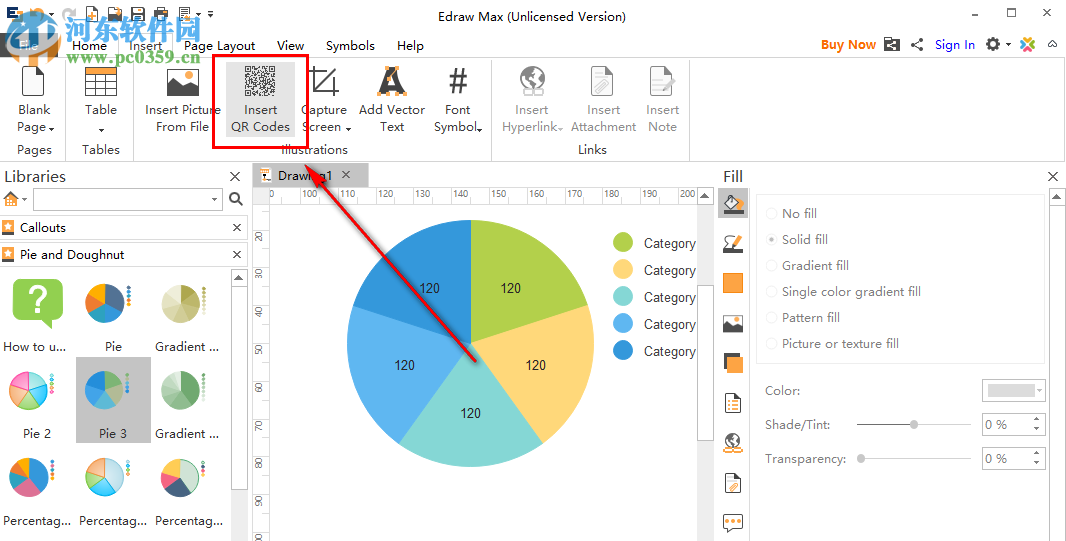Adjust the Shade/Tint slider handle
This screenshot has height=541, width=1066.
click(x=914, y=424)
